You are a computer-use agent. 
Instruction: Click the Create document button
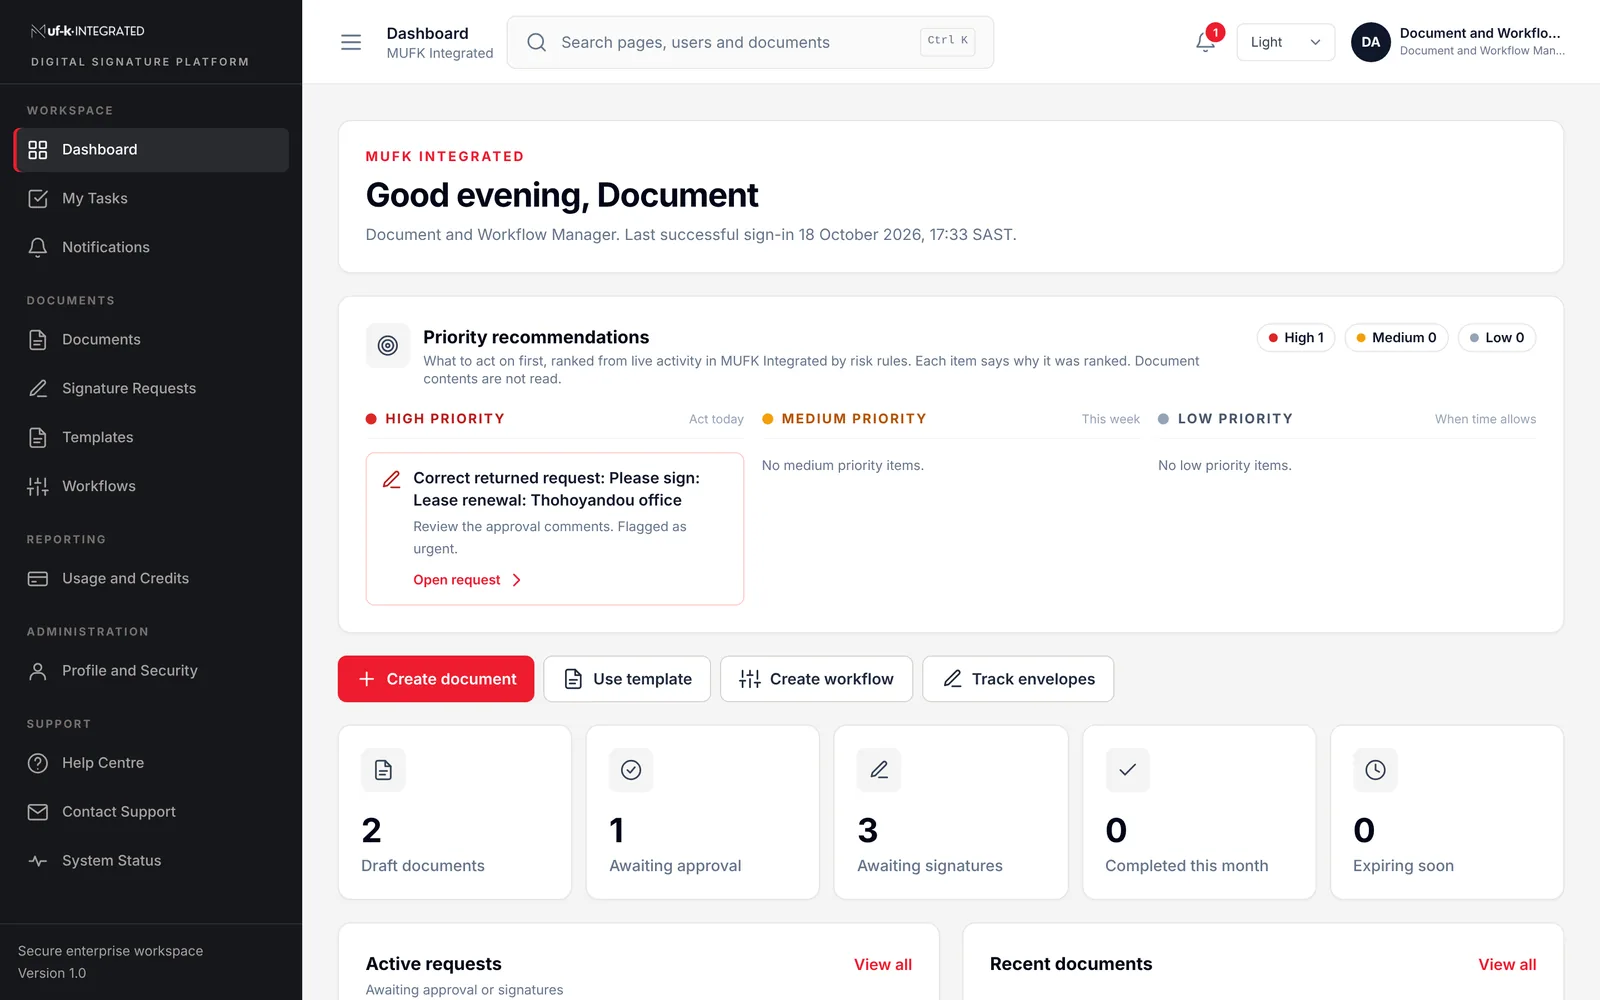coord(436,679)
